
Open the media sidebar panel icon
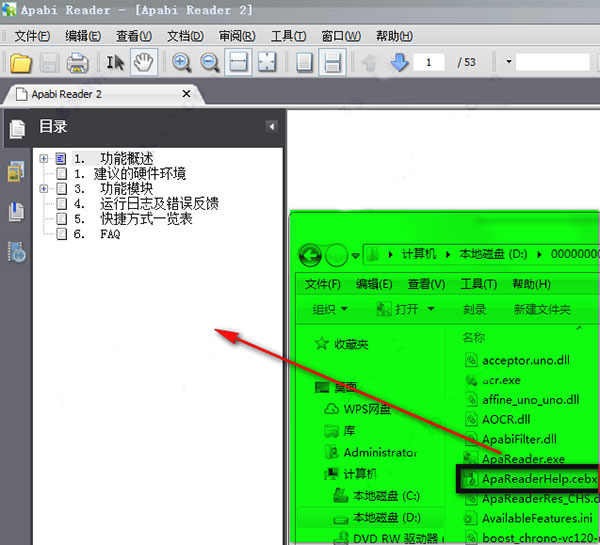click(17, 252)
